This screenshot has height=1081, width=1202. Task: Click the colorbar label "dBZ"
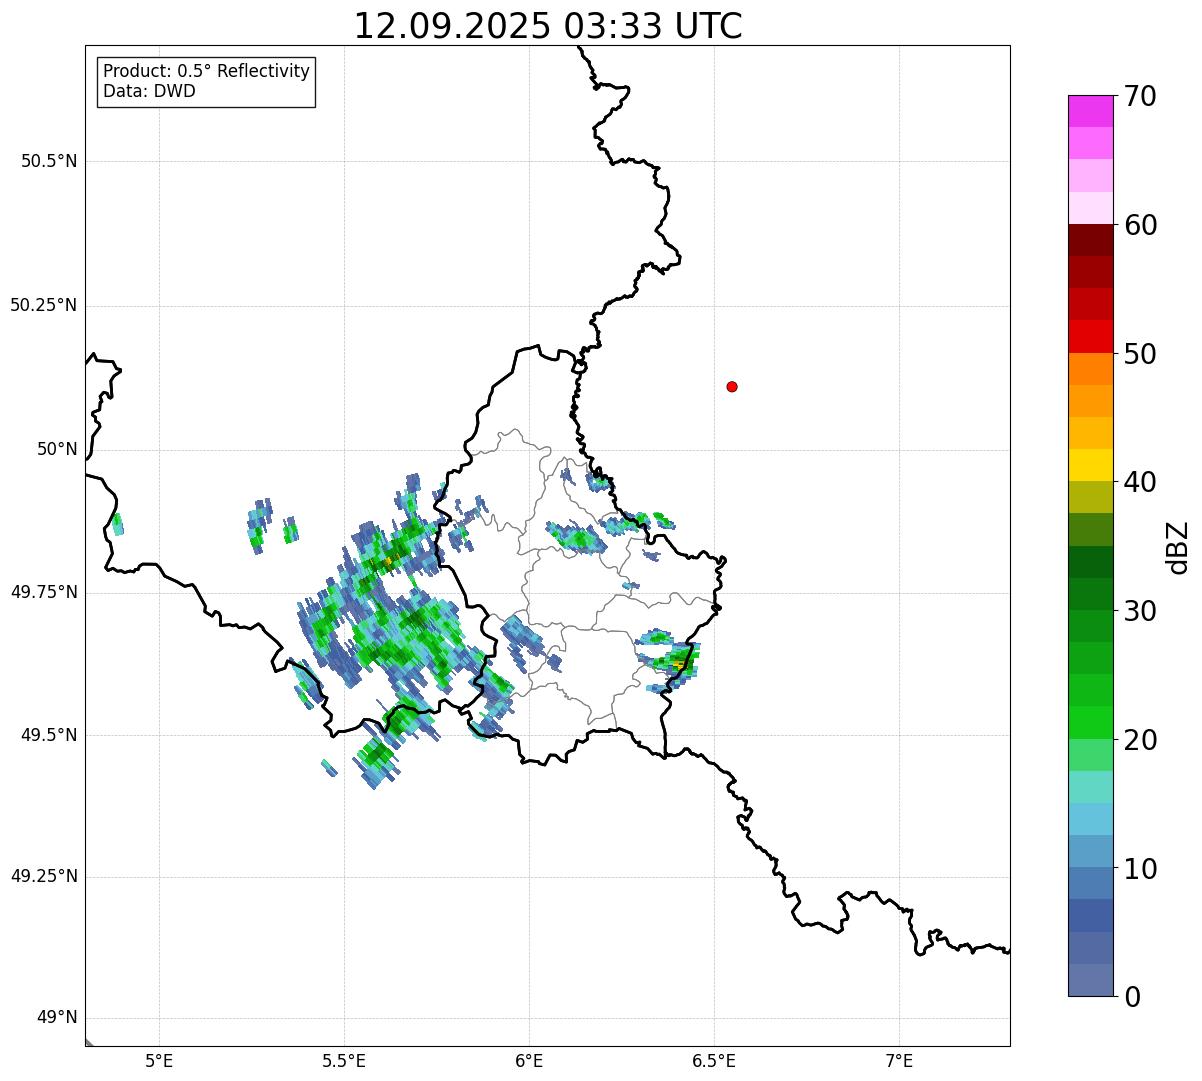[x=1178, y=547]
